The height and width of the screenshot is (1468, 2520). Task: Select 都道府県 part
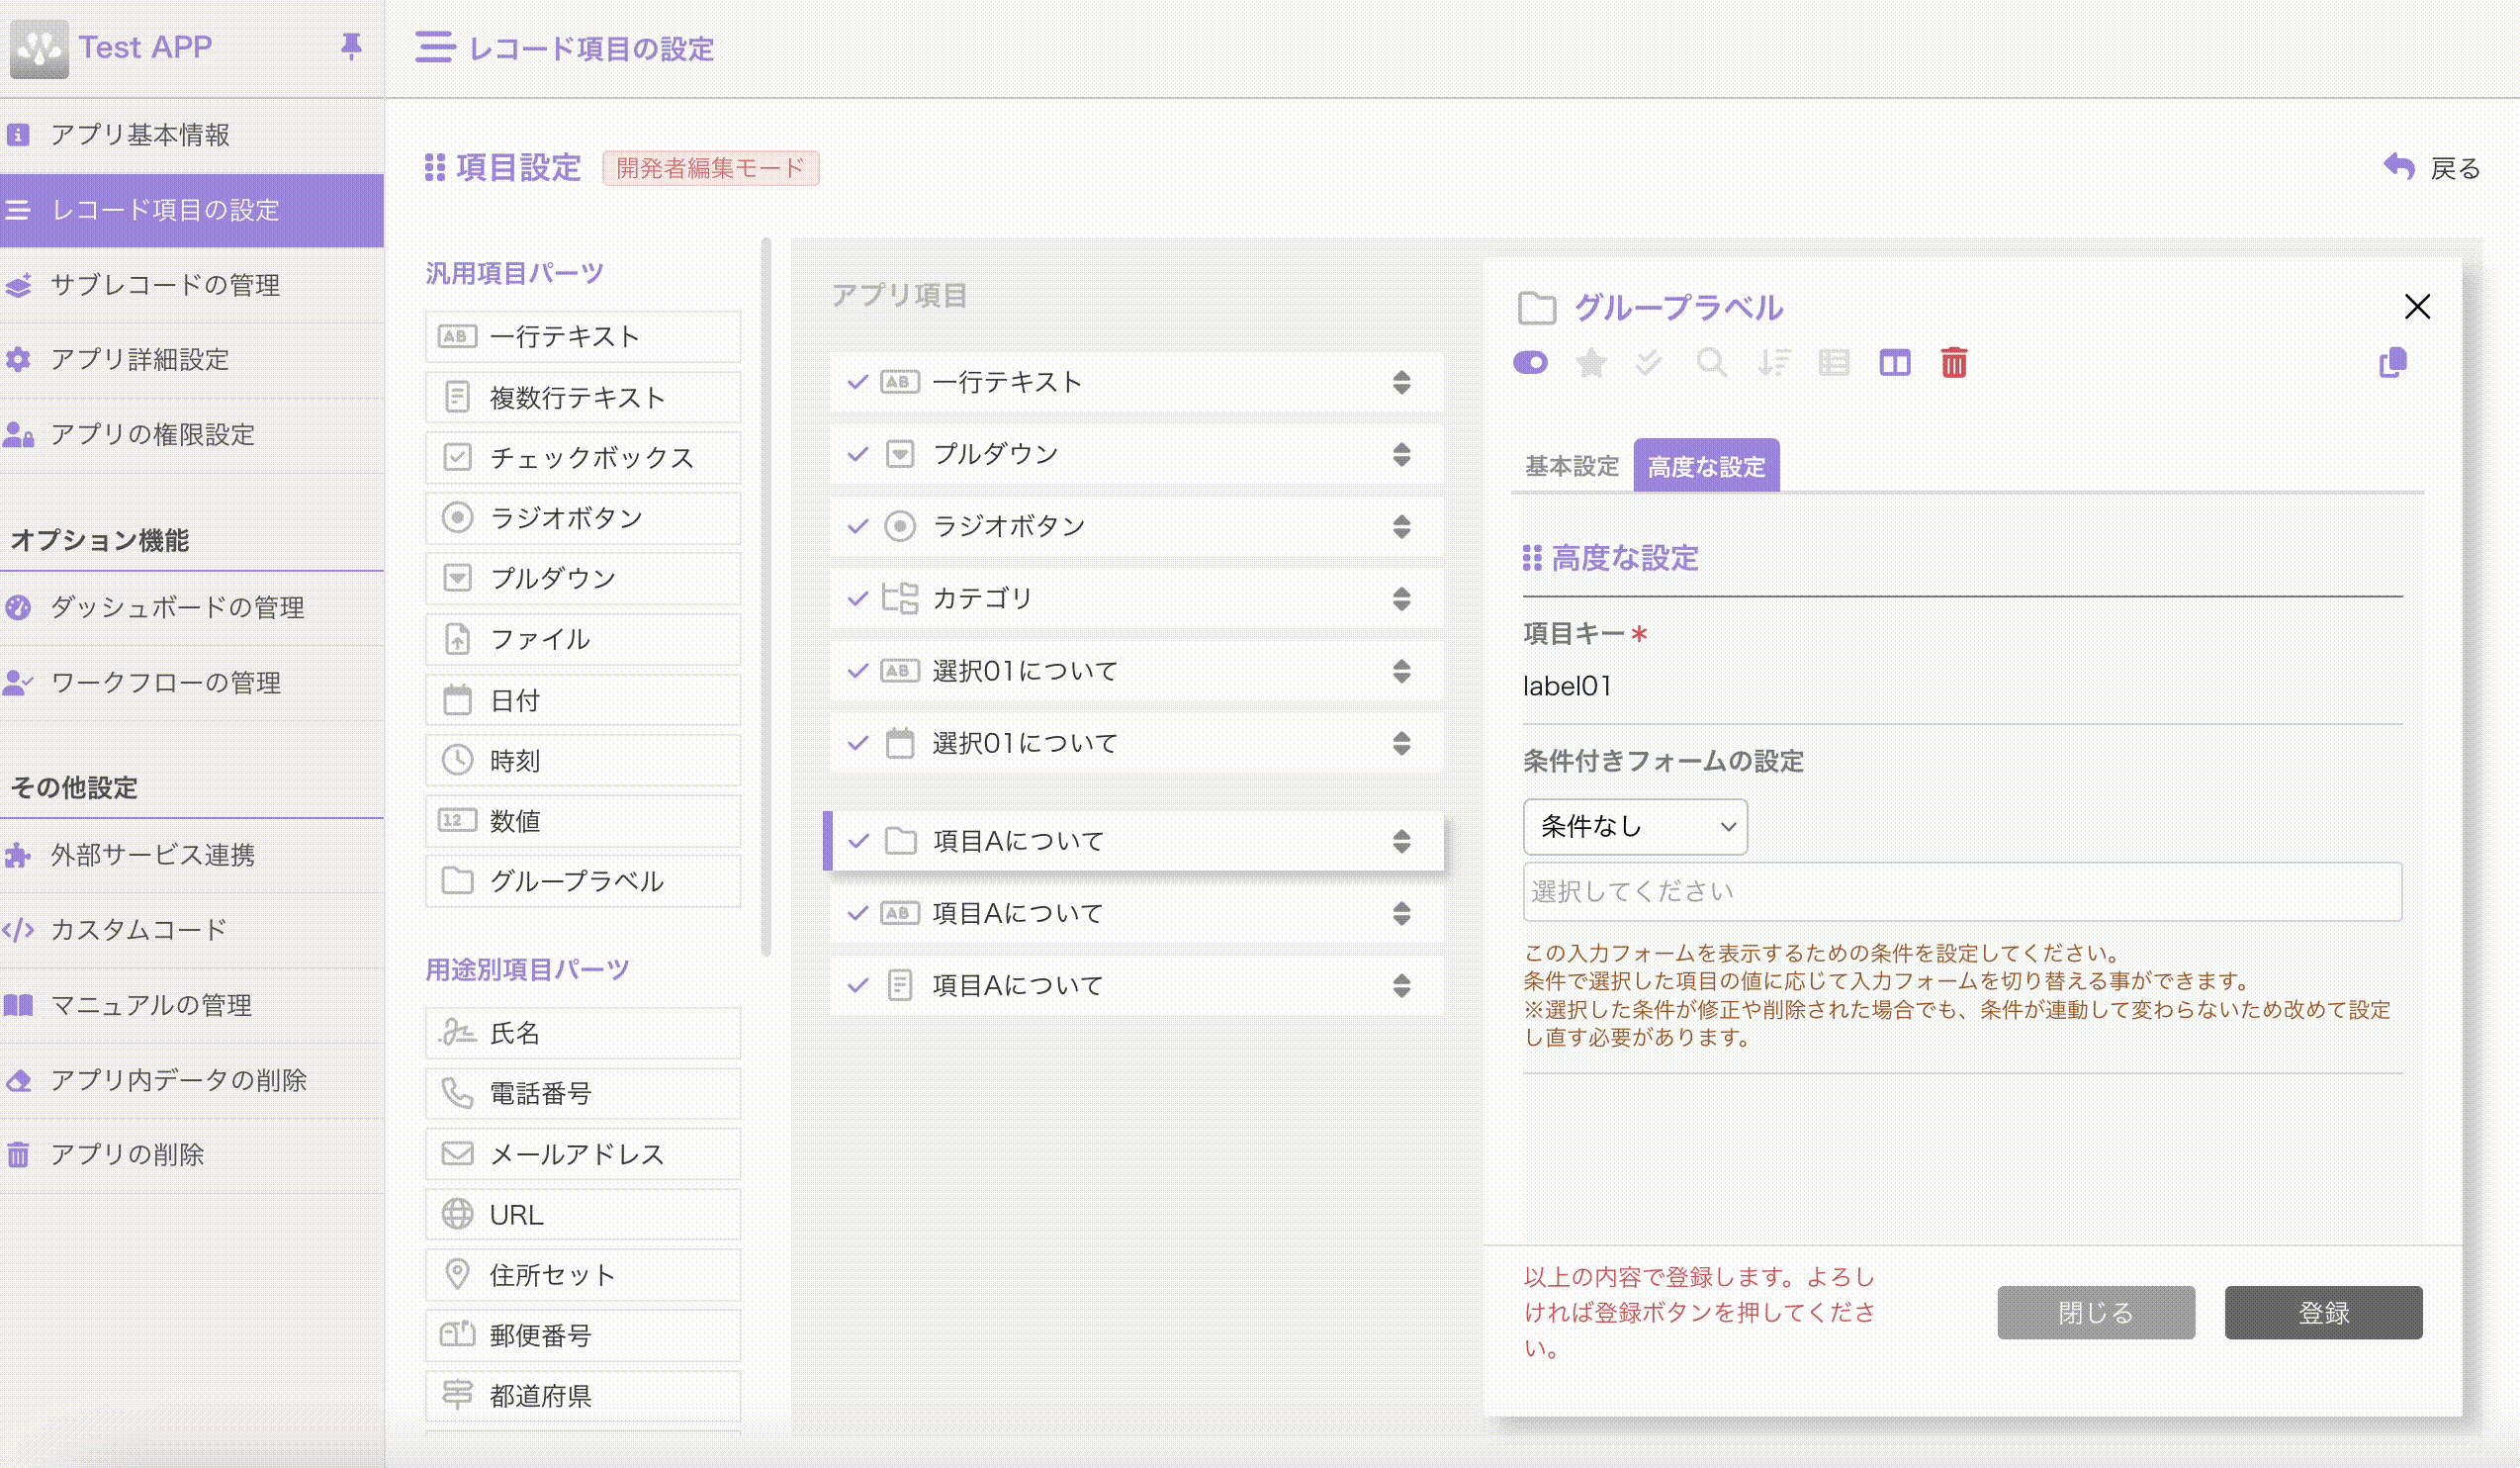583,1396
